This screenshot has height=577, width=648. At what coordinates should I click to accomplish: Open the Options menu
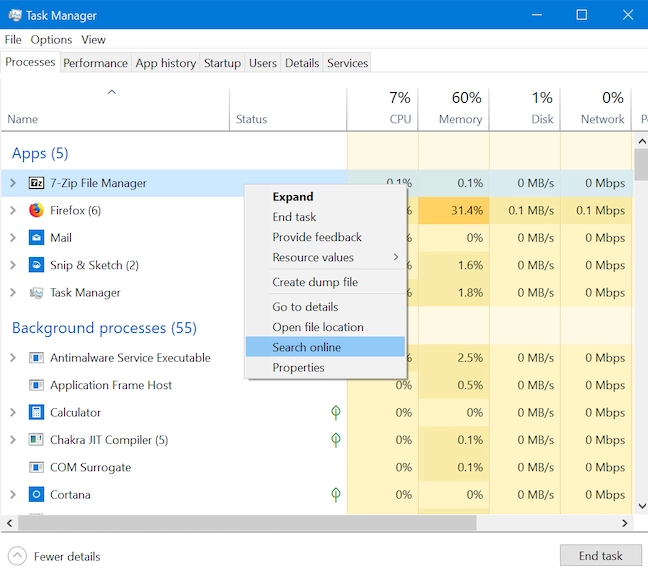(x=51, y=40)
